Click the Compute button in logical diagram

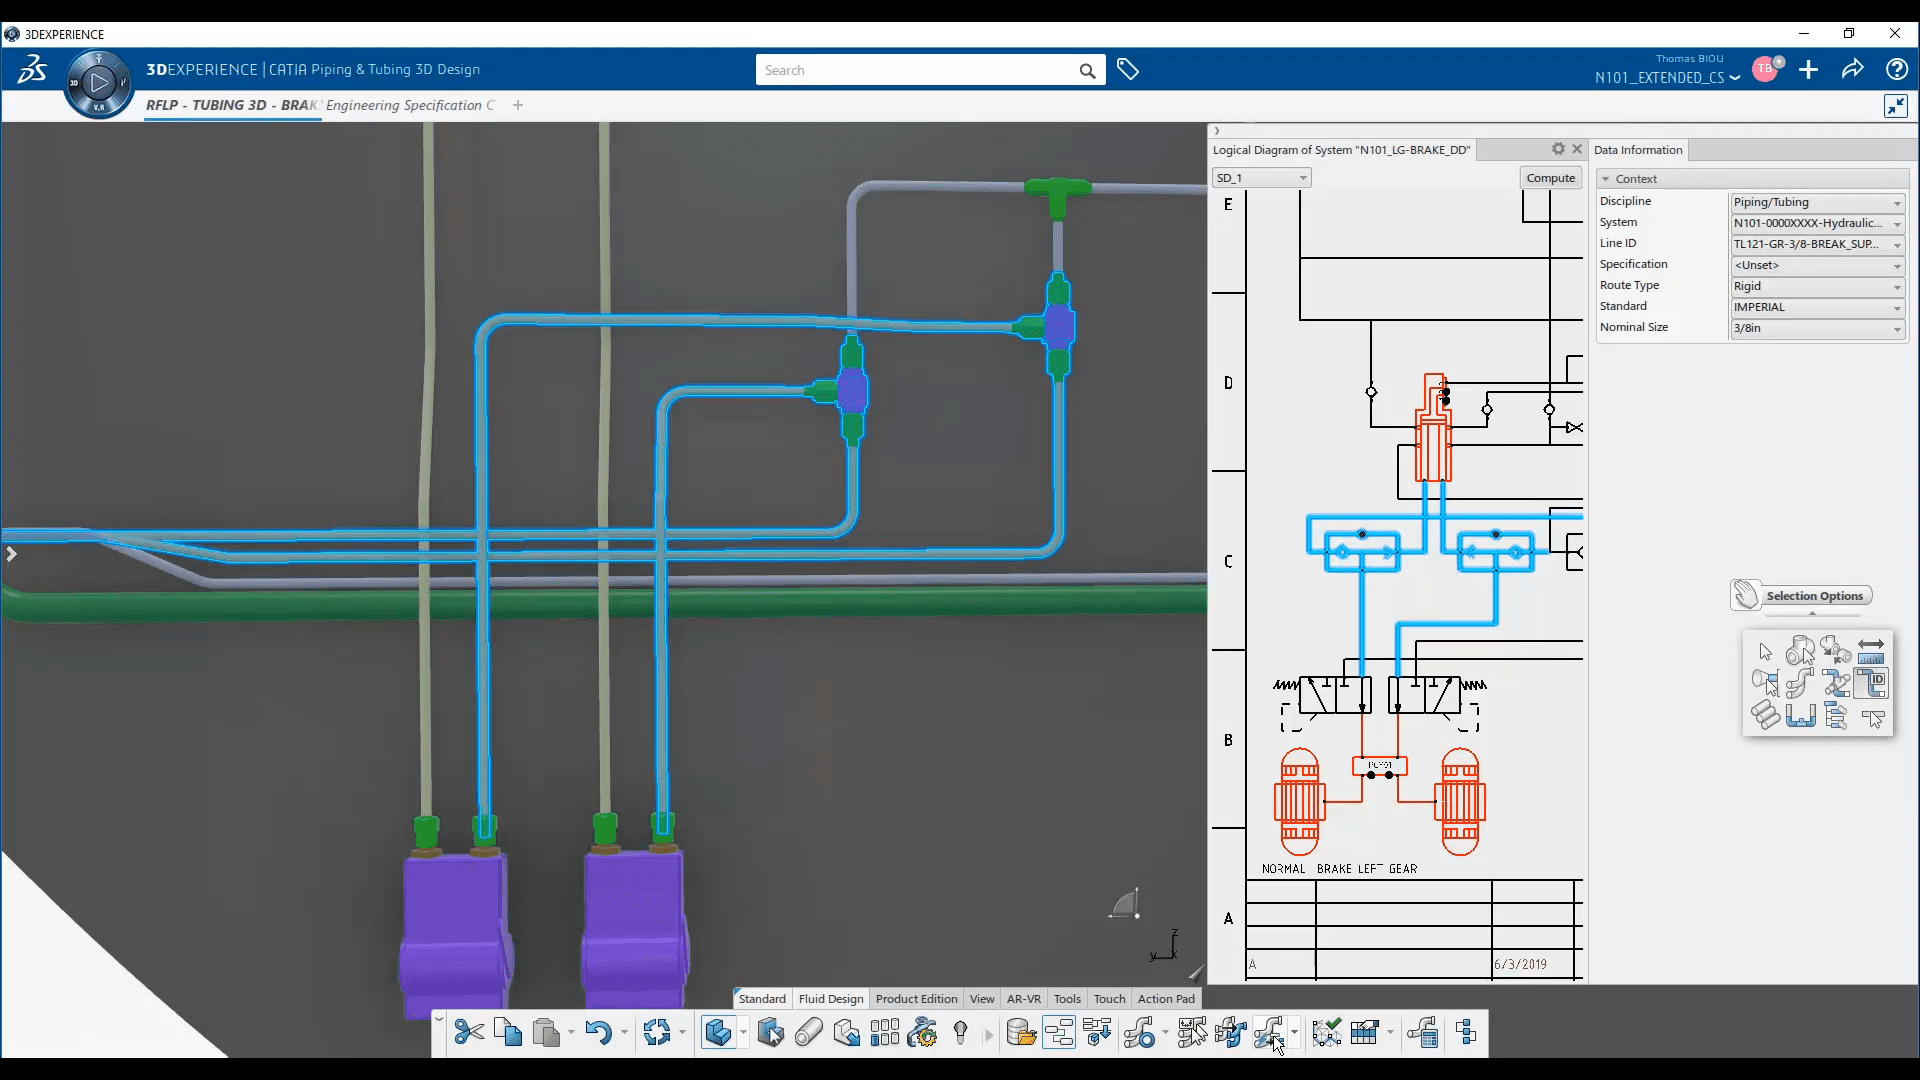point(1549,177)
